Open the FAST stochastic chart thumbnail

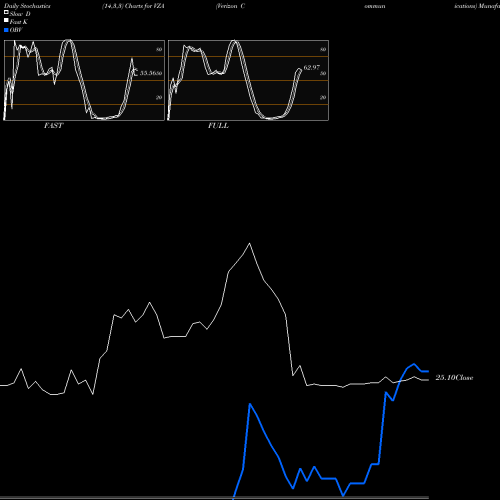tap(84, 80)
